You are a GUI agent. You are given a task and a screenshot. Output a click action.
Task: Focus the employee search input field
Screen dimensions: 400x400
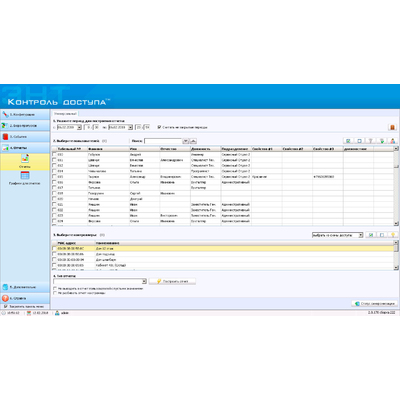click(x=163, y=141)
